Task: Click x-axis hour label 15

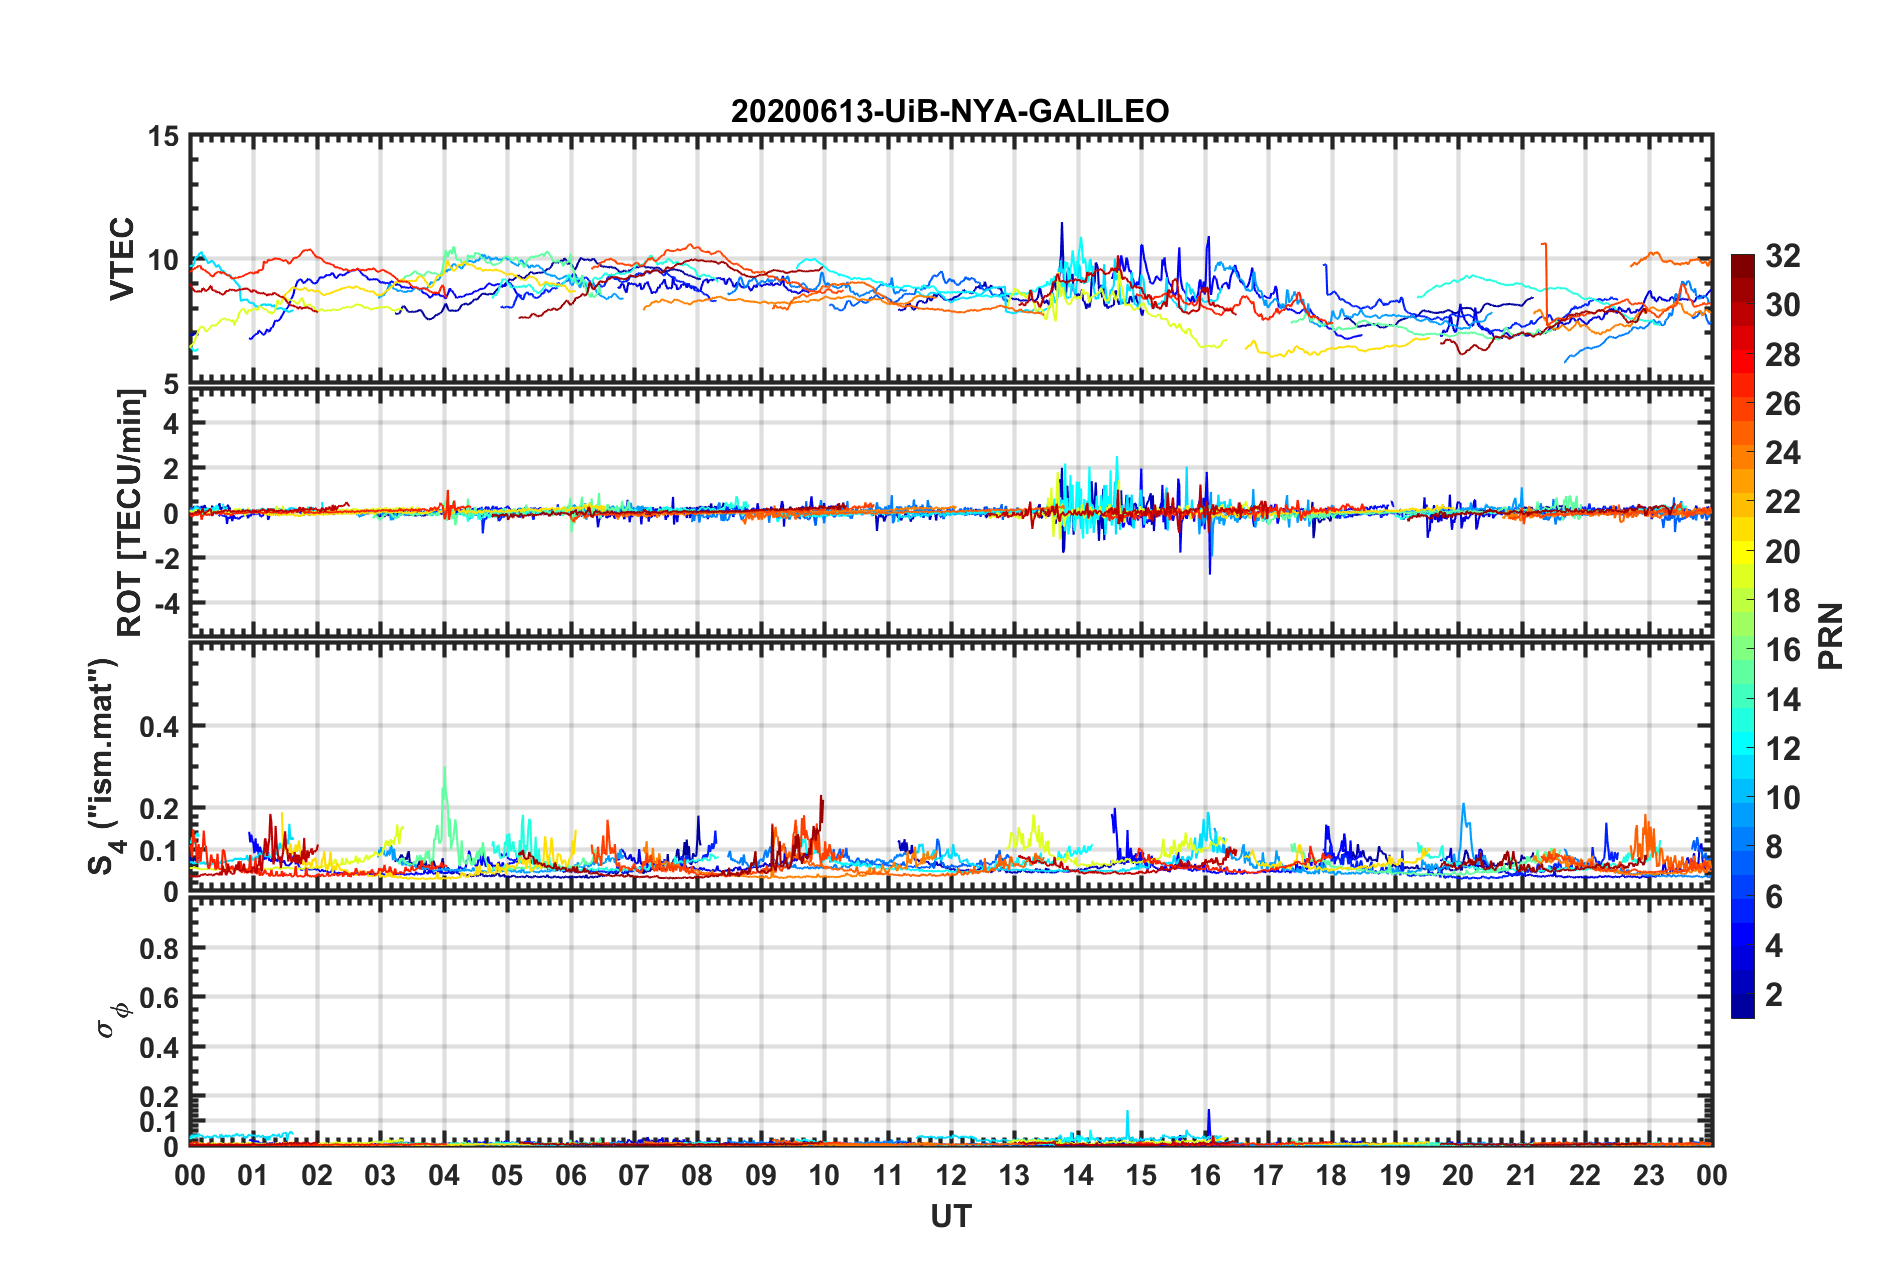Action: pos(1141,1175)
